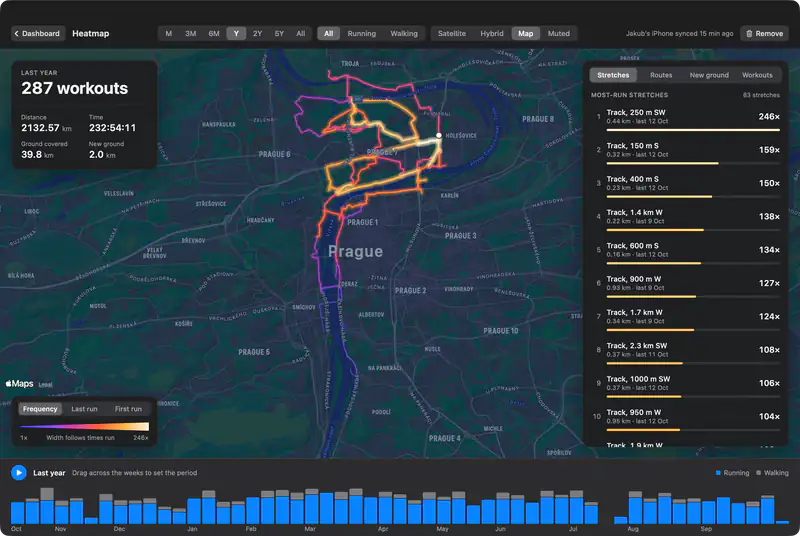Play the Last year timeline animation
Viewport: 800px width, 536px height.
pyautogui.click(x=19, y=473)
